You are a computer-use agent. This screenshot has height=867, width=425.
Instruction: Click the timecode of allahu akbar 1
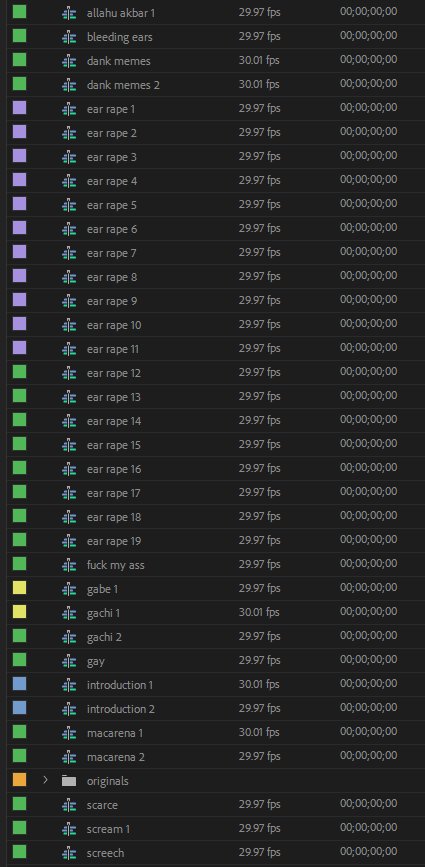click(369, 12)
